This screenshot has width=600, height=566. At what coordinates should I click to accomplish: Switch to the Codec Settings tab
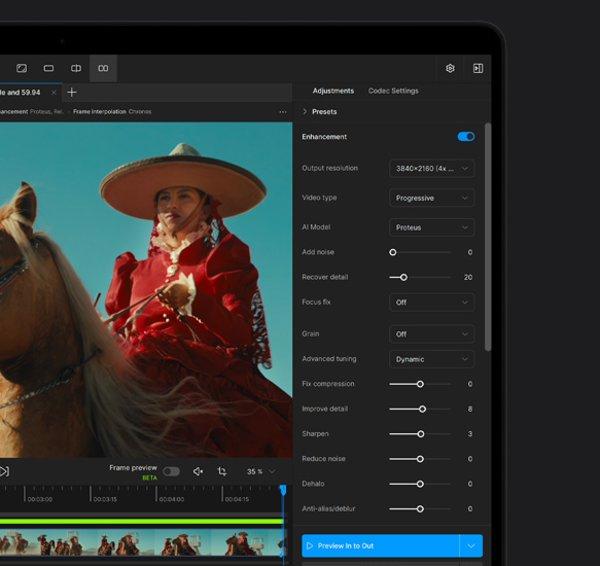(x=393, y=91)
